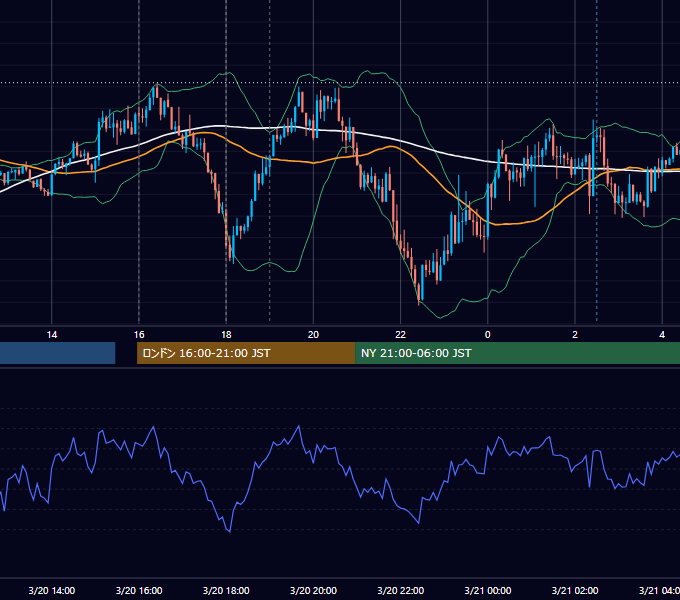Click the 3/20 22:00 time label
This screenshot has height=600, width=680.
400,590
